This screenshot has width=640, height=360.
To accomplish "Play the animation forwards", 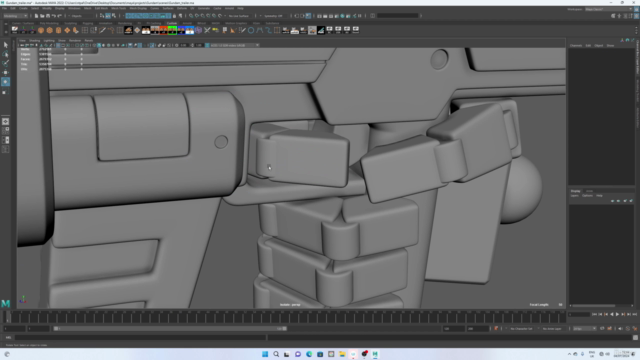I will [x=617, y=314].
